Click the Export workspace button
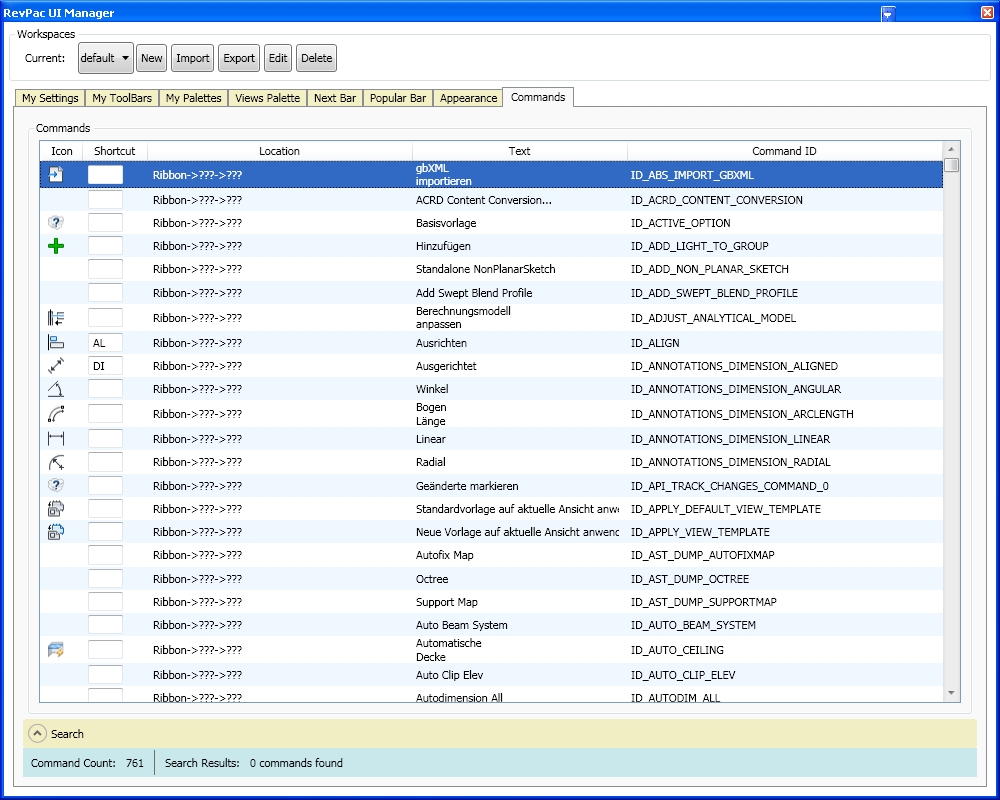The width and height of the screenshot is (1000, 800). pyautogui.click(x=239, y=58)
